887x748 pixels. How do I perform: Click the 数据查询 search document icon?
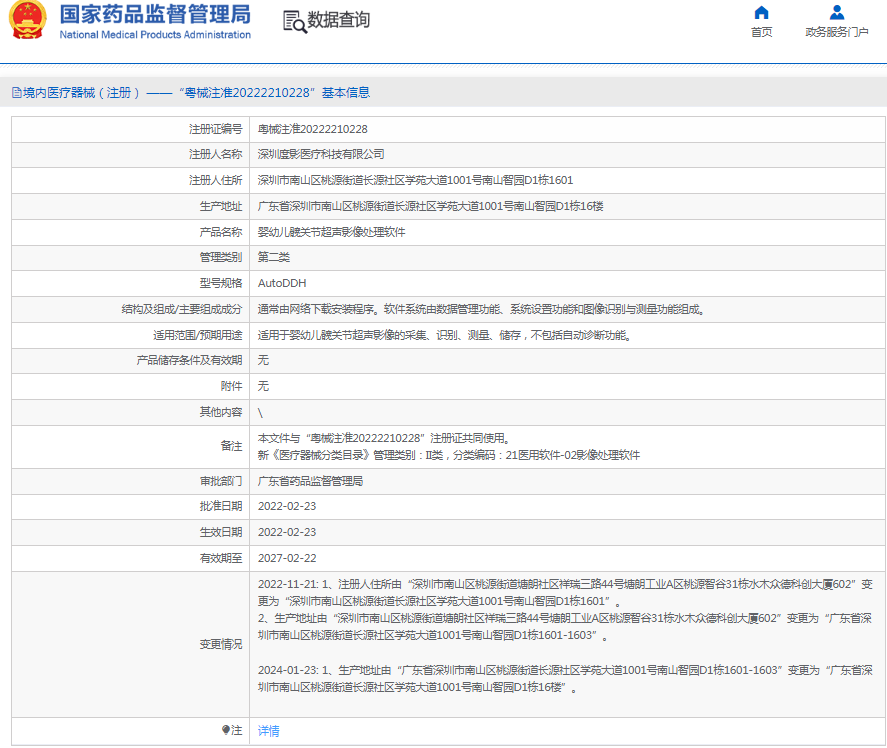click(x=295, y=22)
